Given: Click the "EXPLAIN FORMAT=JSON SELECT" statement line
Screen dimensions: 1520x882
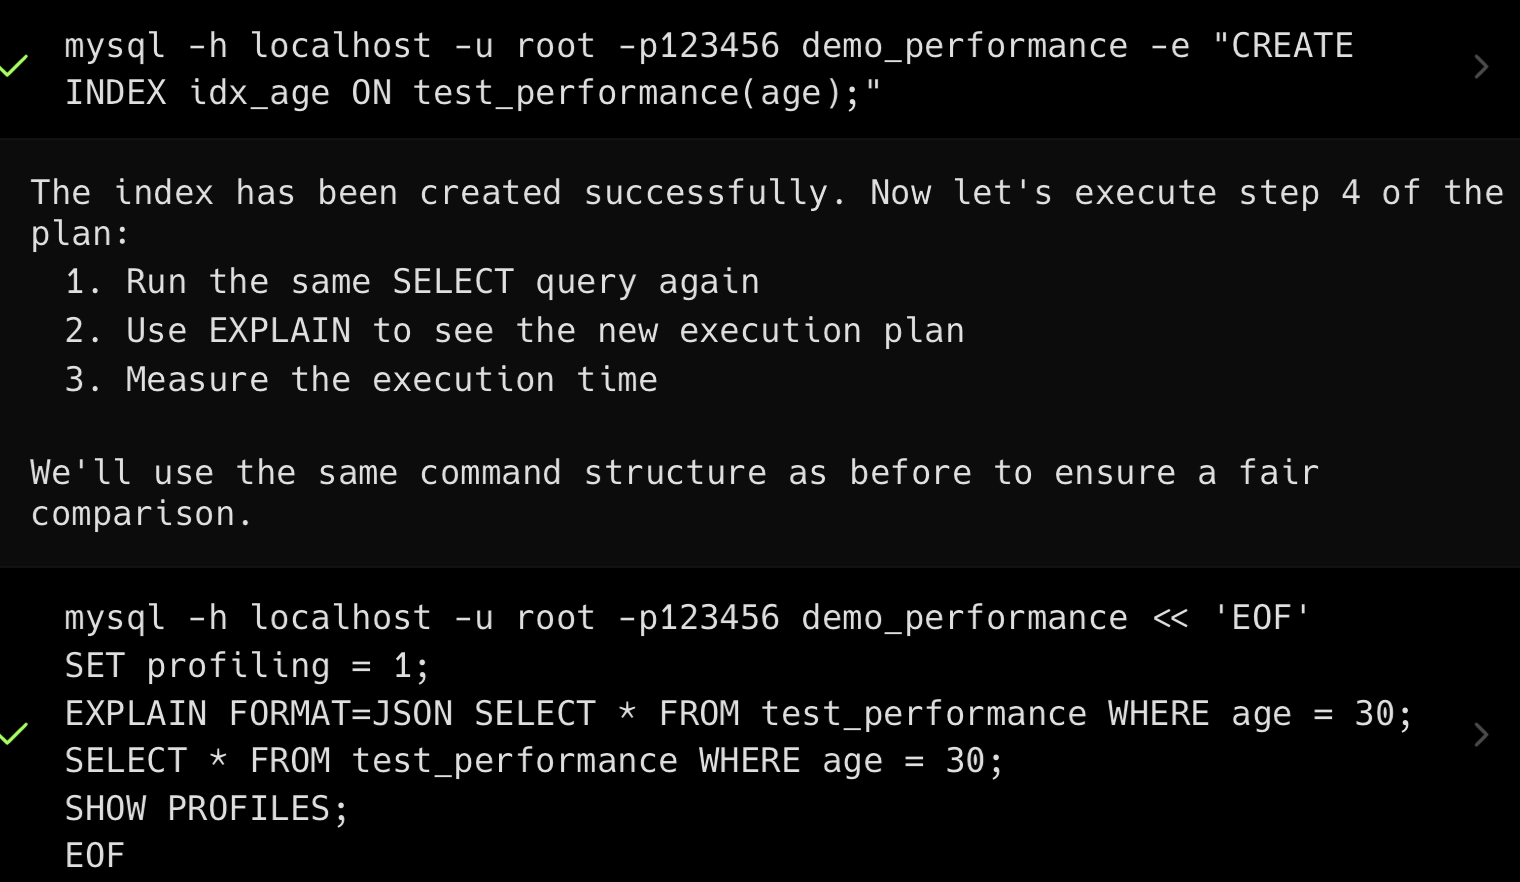Looking at the screenshot, I should 738,714.
